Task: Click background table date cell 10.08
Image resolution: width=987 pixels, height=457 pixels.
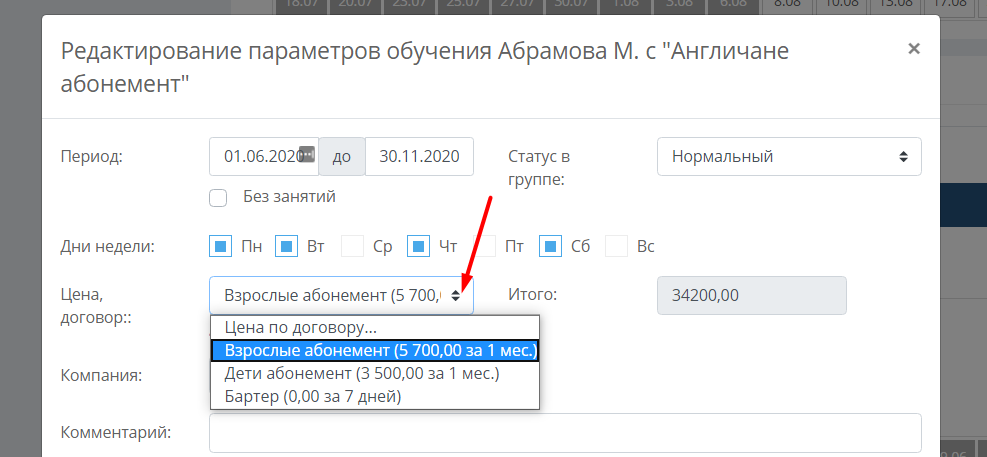Action: [840, 4]
